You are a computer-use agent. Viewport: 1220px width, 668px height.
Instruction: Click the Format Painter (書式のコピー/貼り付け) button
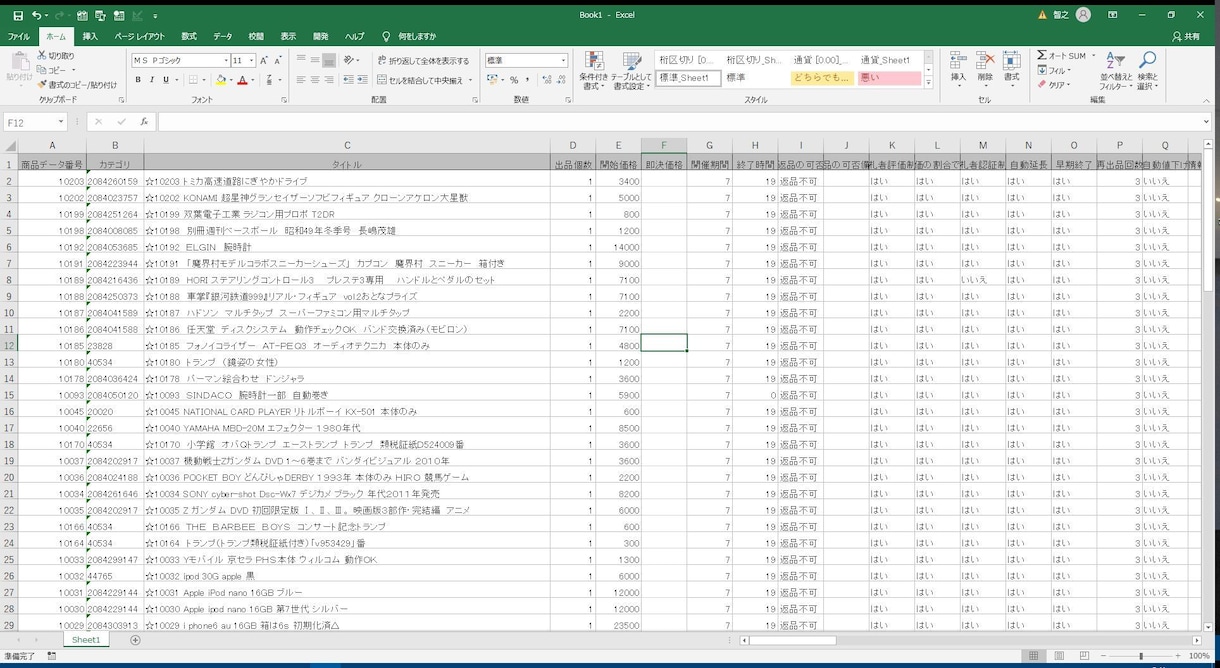tap(77, 85)
